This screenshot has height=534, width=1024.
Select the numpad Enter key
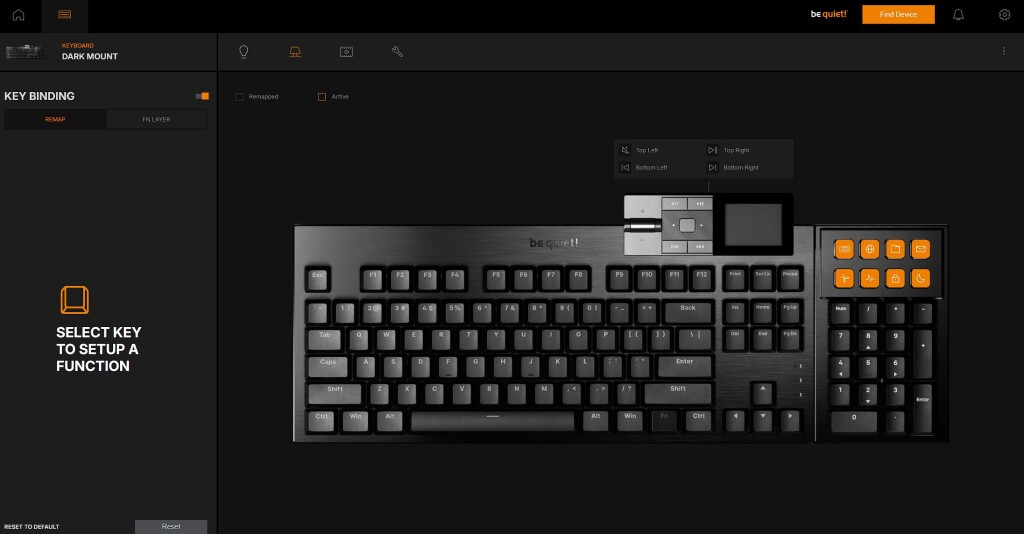tap(923, 409)
